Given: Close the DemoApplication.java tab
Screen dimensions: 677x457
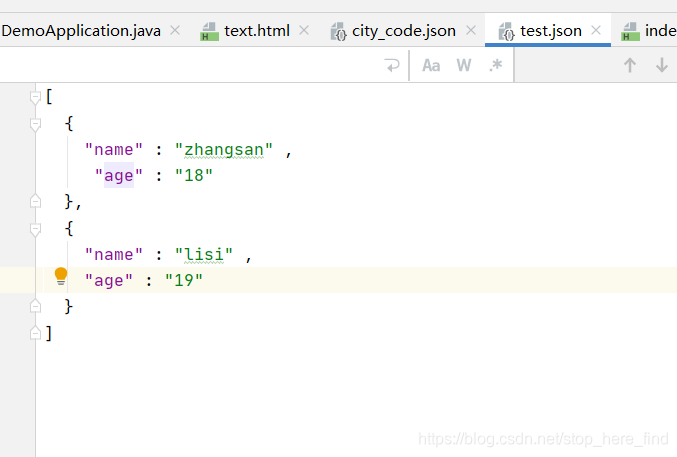Looking at the screenshot, I should pyautogui.click(x=175, y=30).
